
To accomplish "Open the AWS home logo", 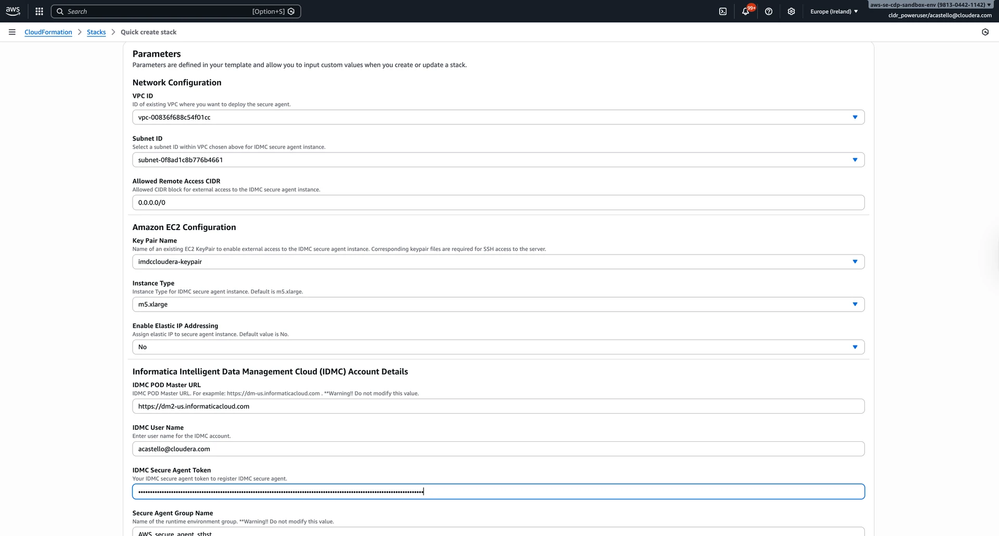I will click(x=13, y=11).
